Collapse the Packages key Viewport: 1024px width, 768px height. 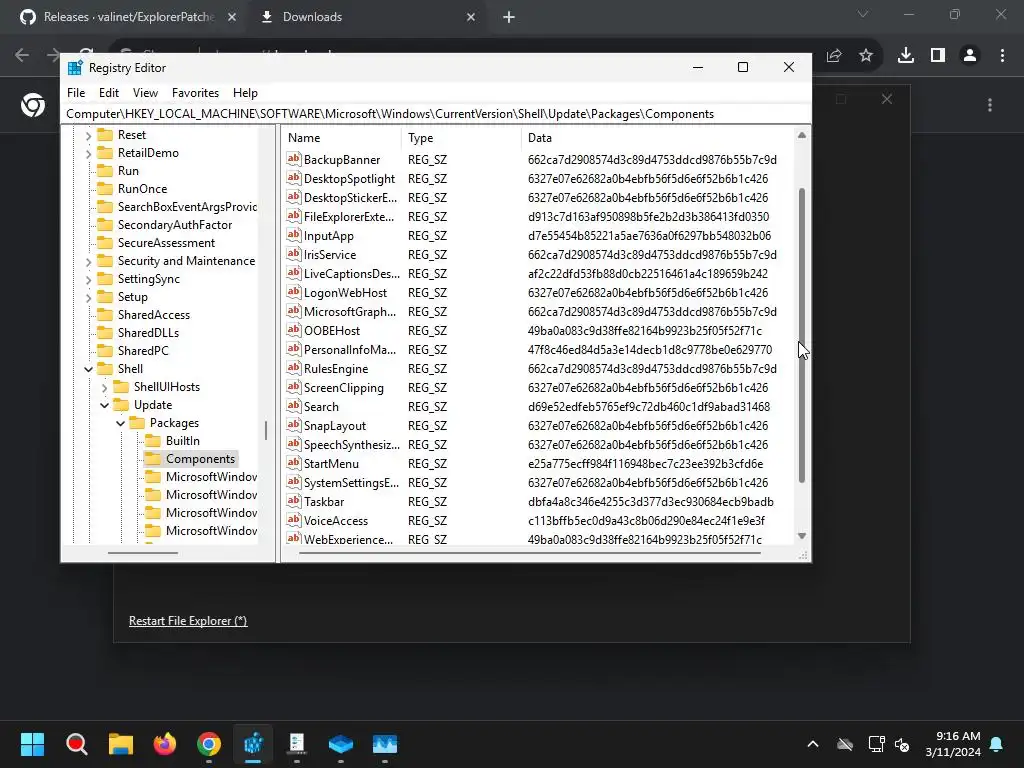click(121, 423)
